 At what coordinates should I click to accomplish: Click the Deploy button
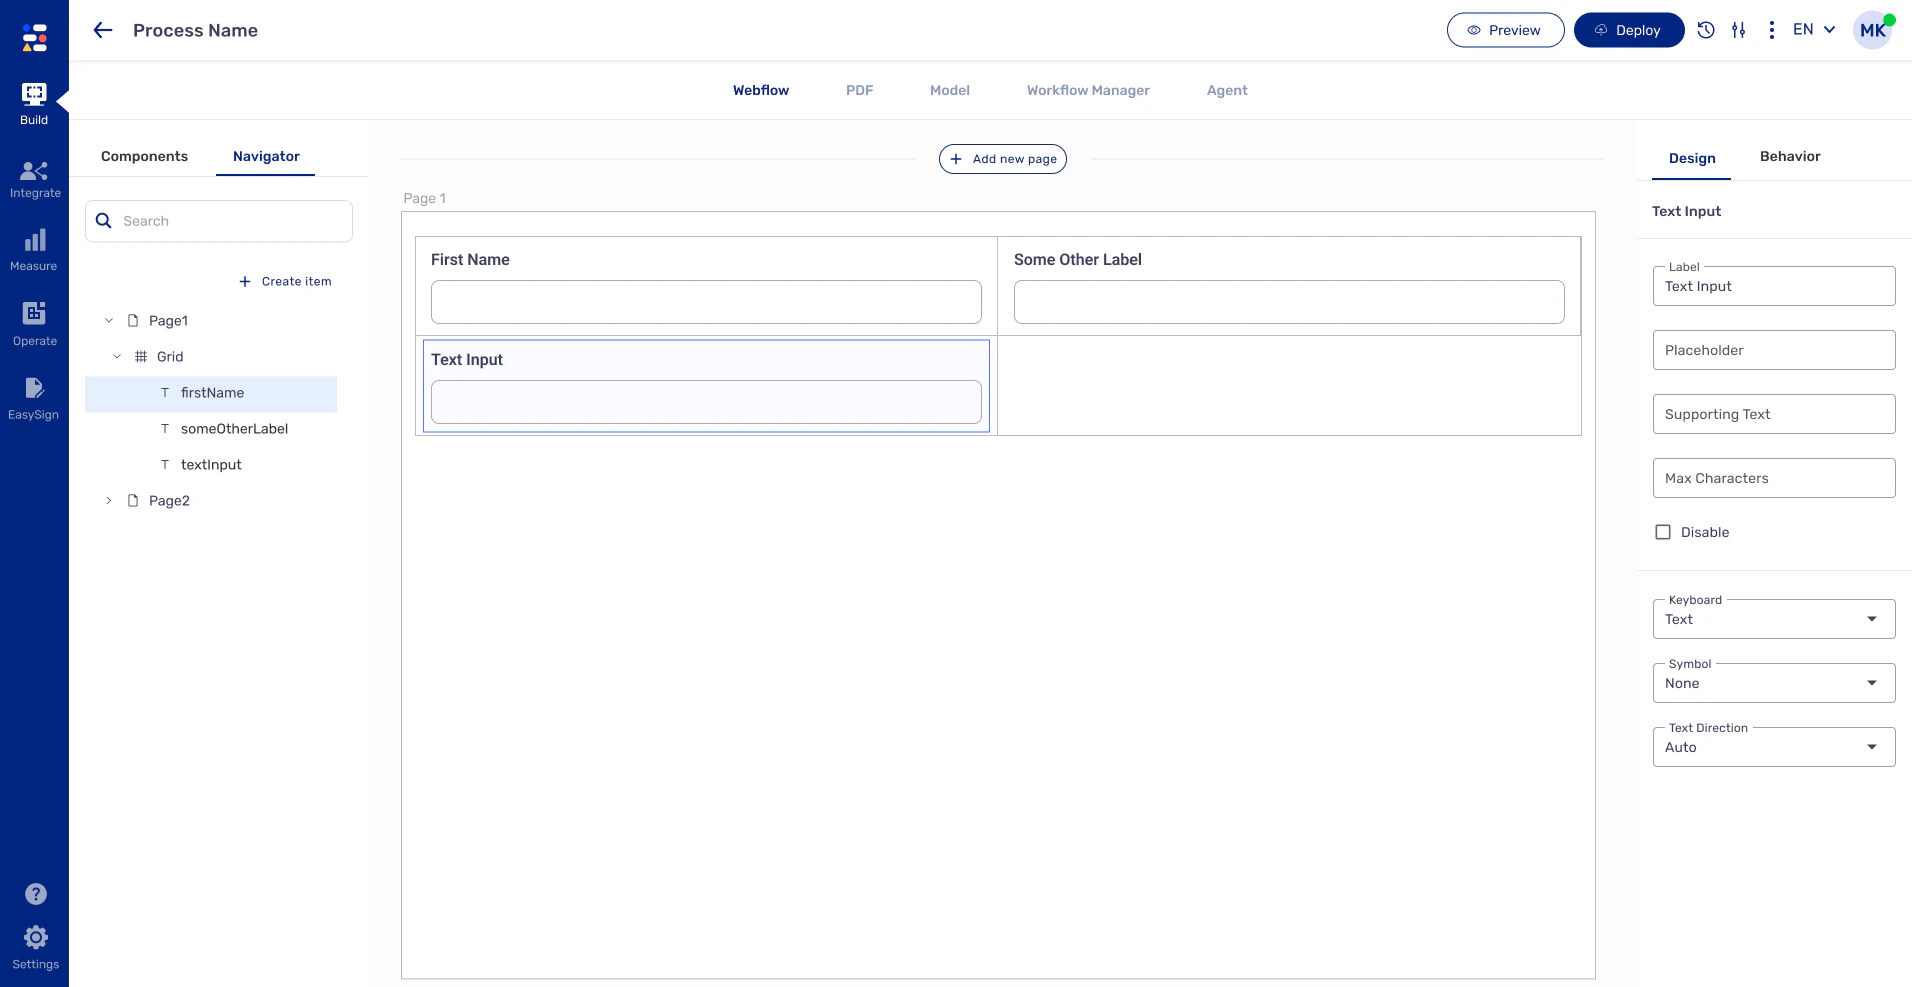click(1628, 30)
